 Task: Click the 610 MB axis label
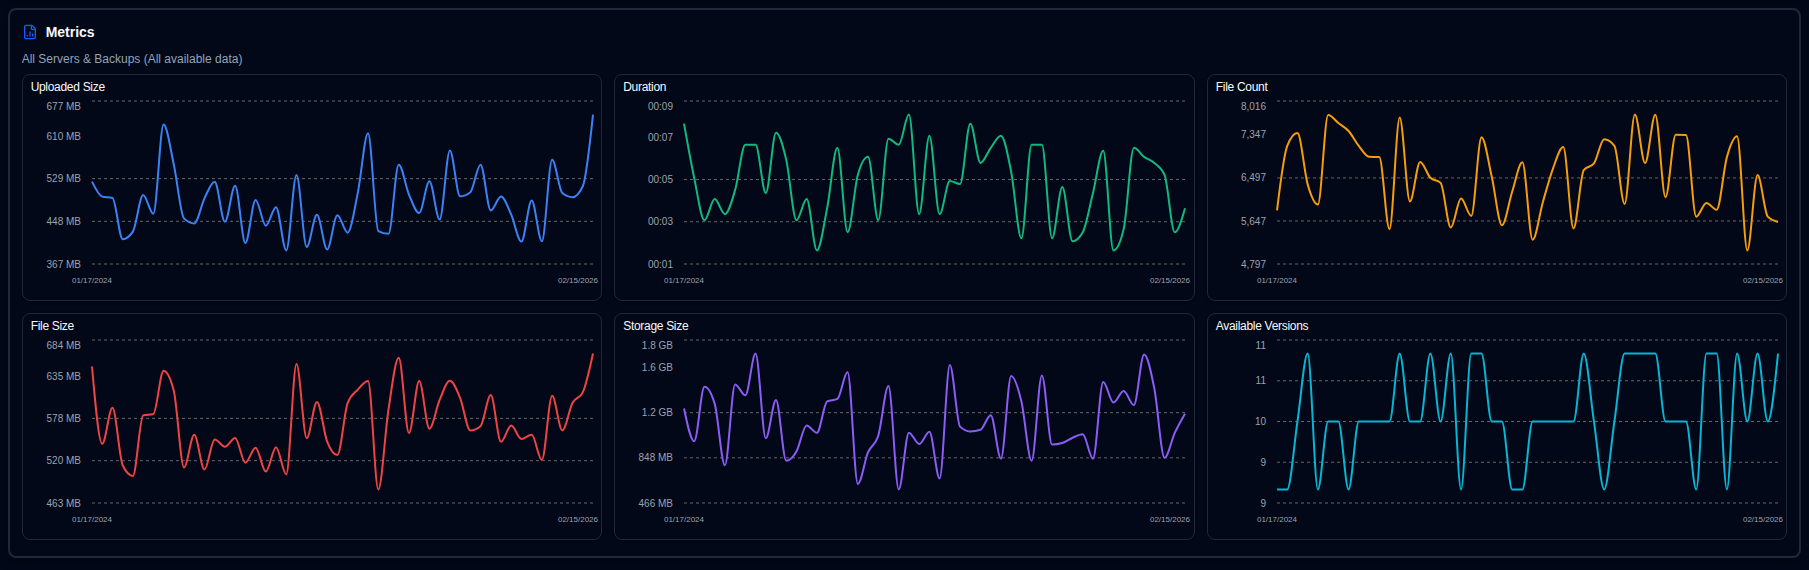click(64, 136)
